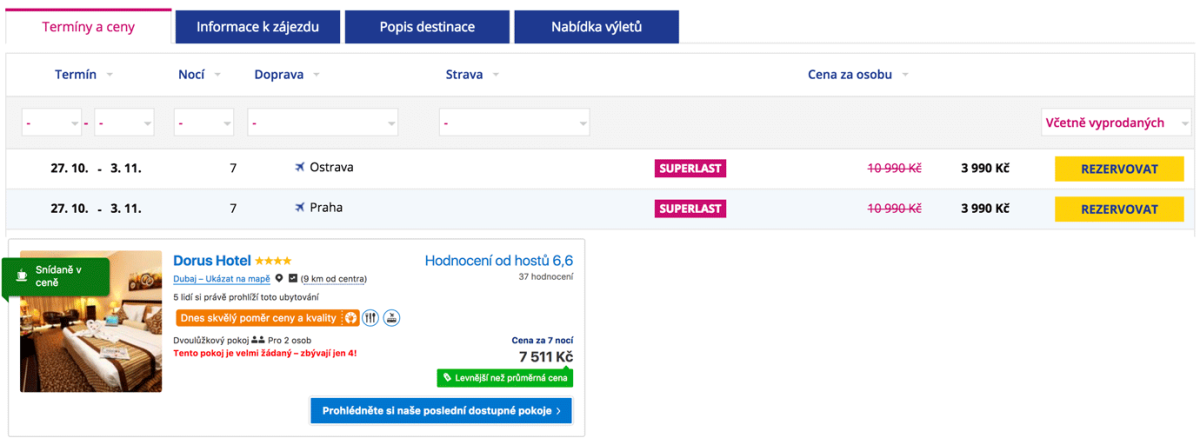Click the airplane icon next to Praha
The width and height of the screenshot is (1200, 438).
(x=299, y=208)
